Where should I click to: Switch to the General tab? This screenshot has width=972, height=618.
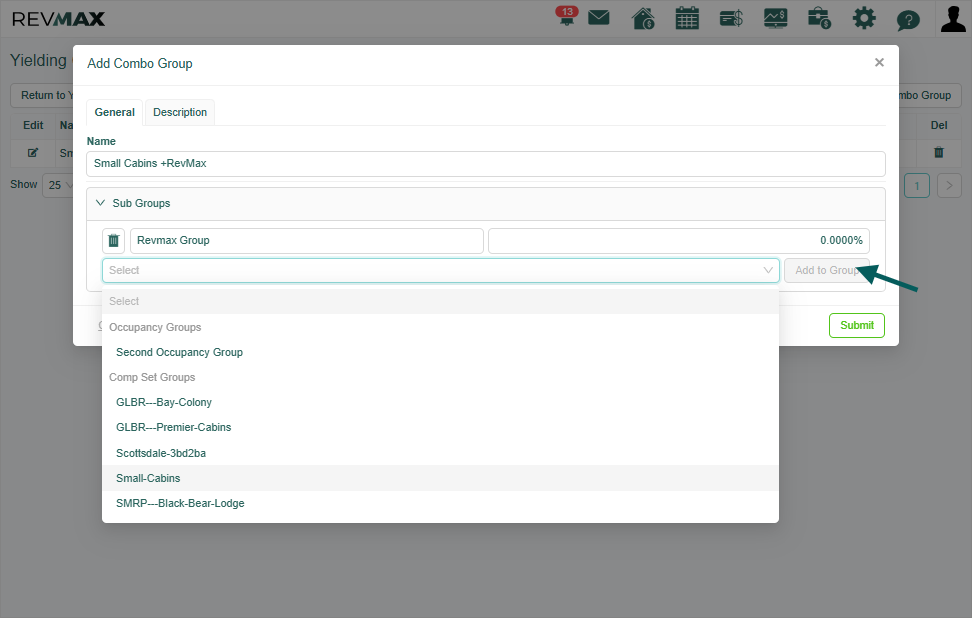tap(115, 112)
